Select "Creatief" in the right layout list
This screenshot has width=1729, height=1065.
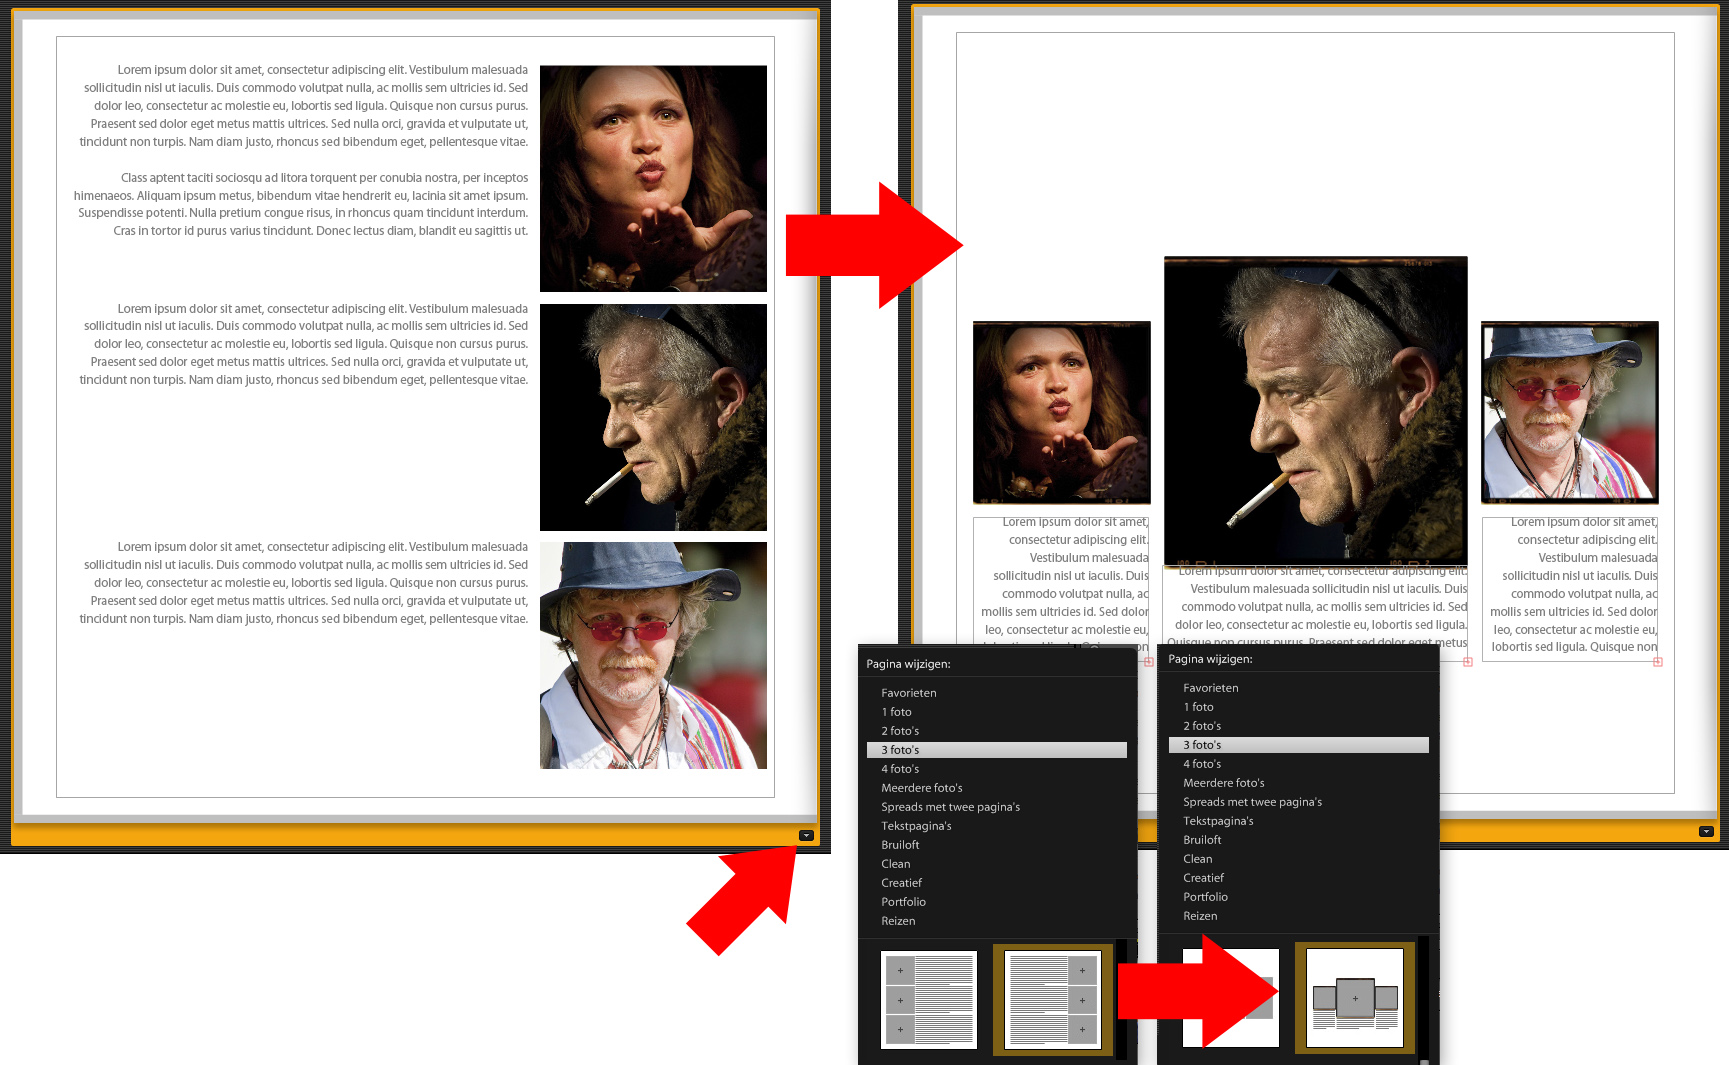click(1203, 878)
